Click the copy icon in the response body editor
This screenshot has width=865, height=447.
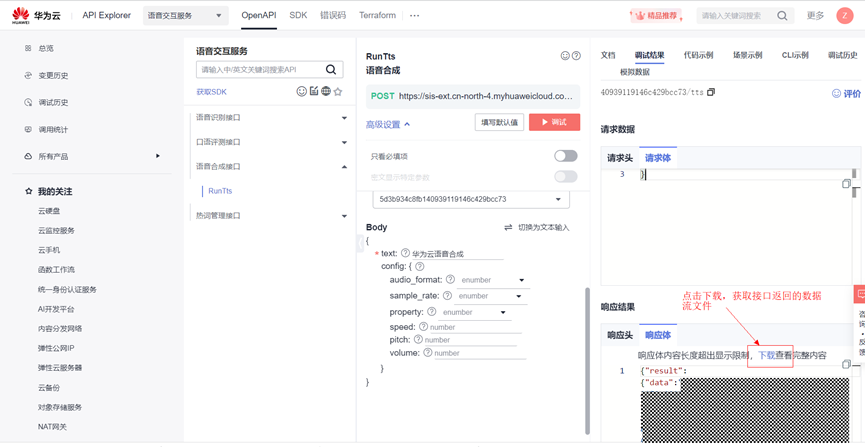point(846,364)
